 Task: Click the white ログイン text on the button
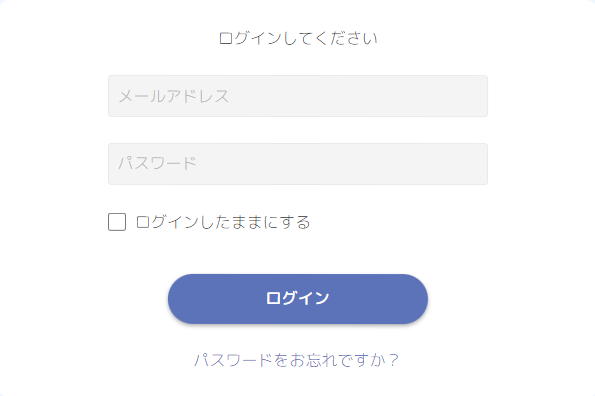coord(298,298)
